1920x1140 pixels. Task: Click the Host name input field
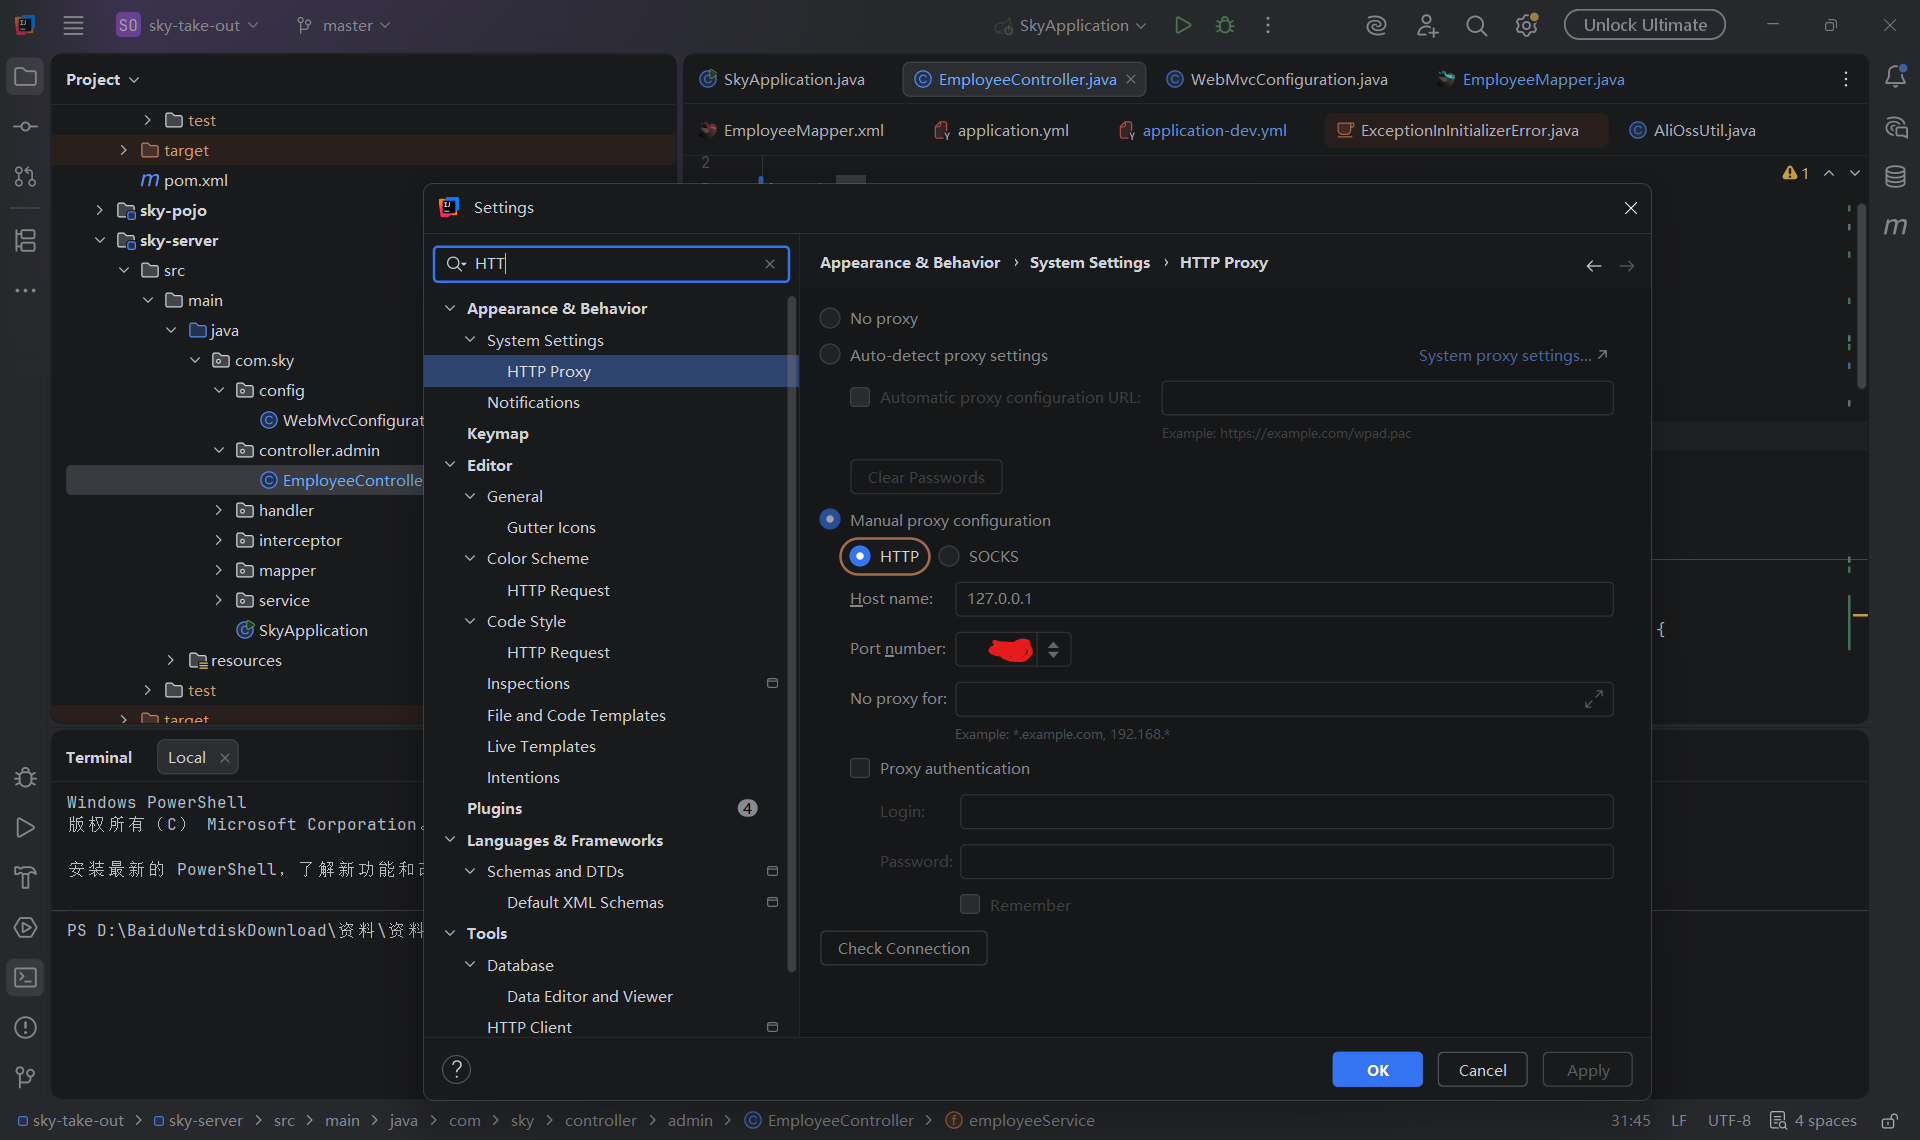coord(1283,598)
